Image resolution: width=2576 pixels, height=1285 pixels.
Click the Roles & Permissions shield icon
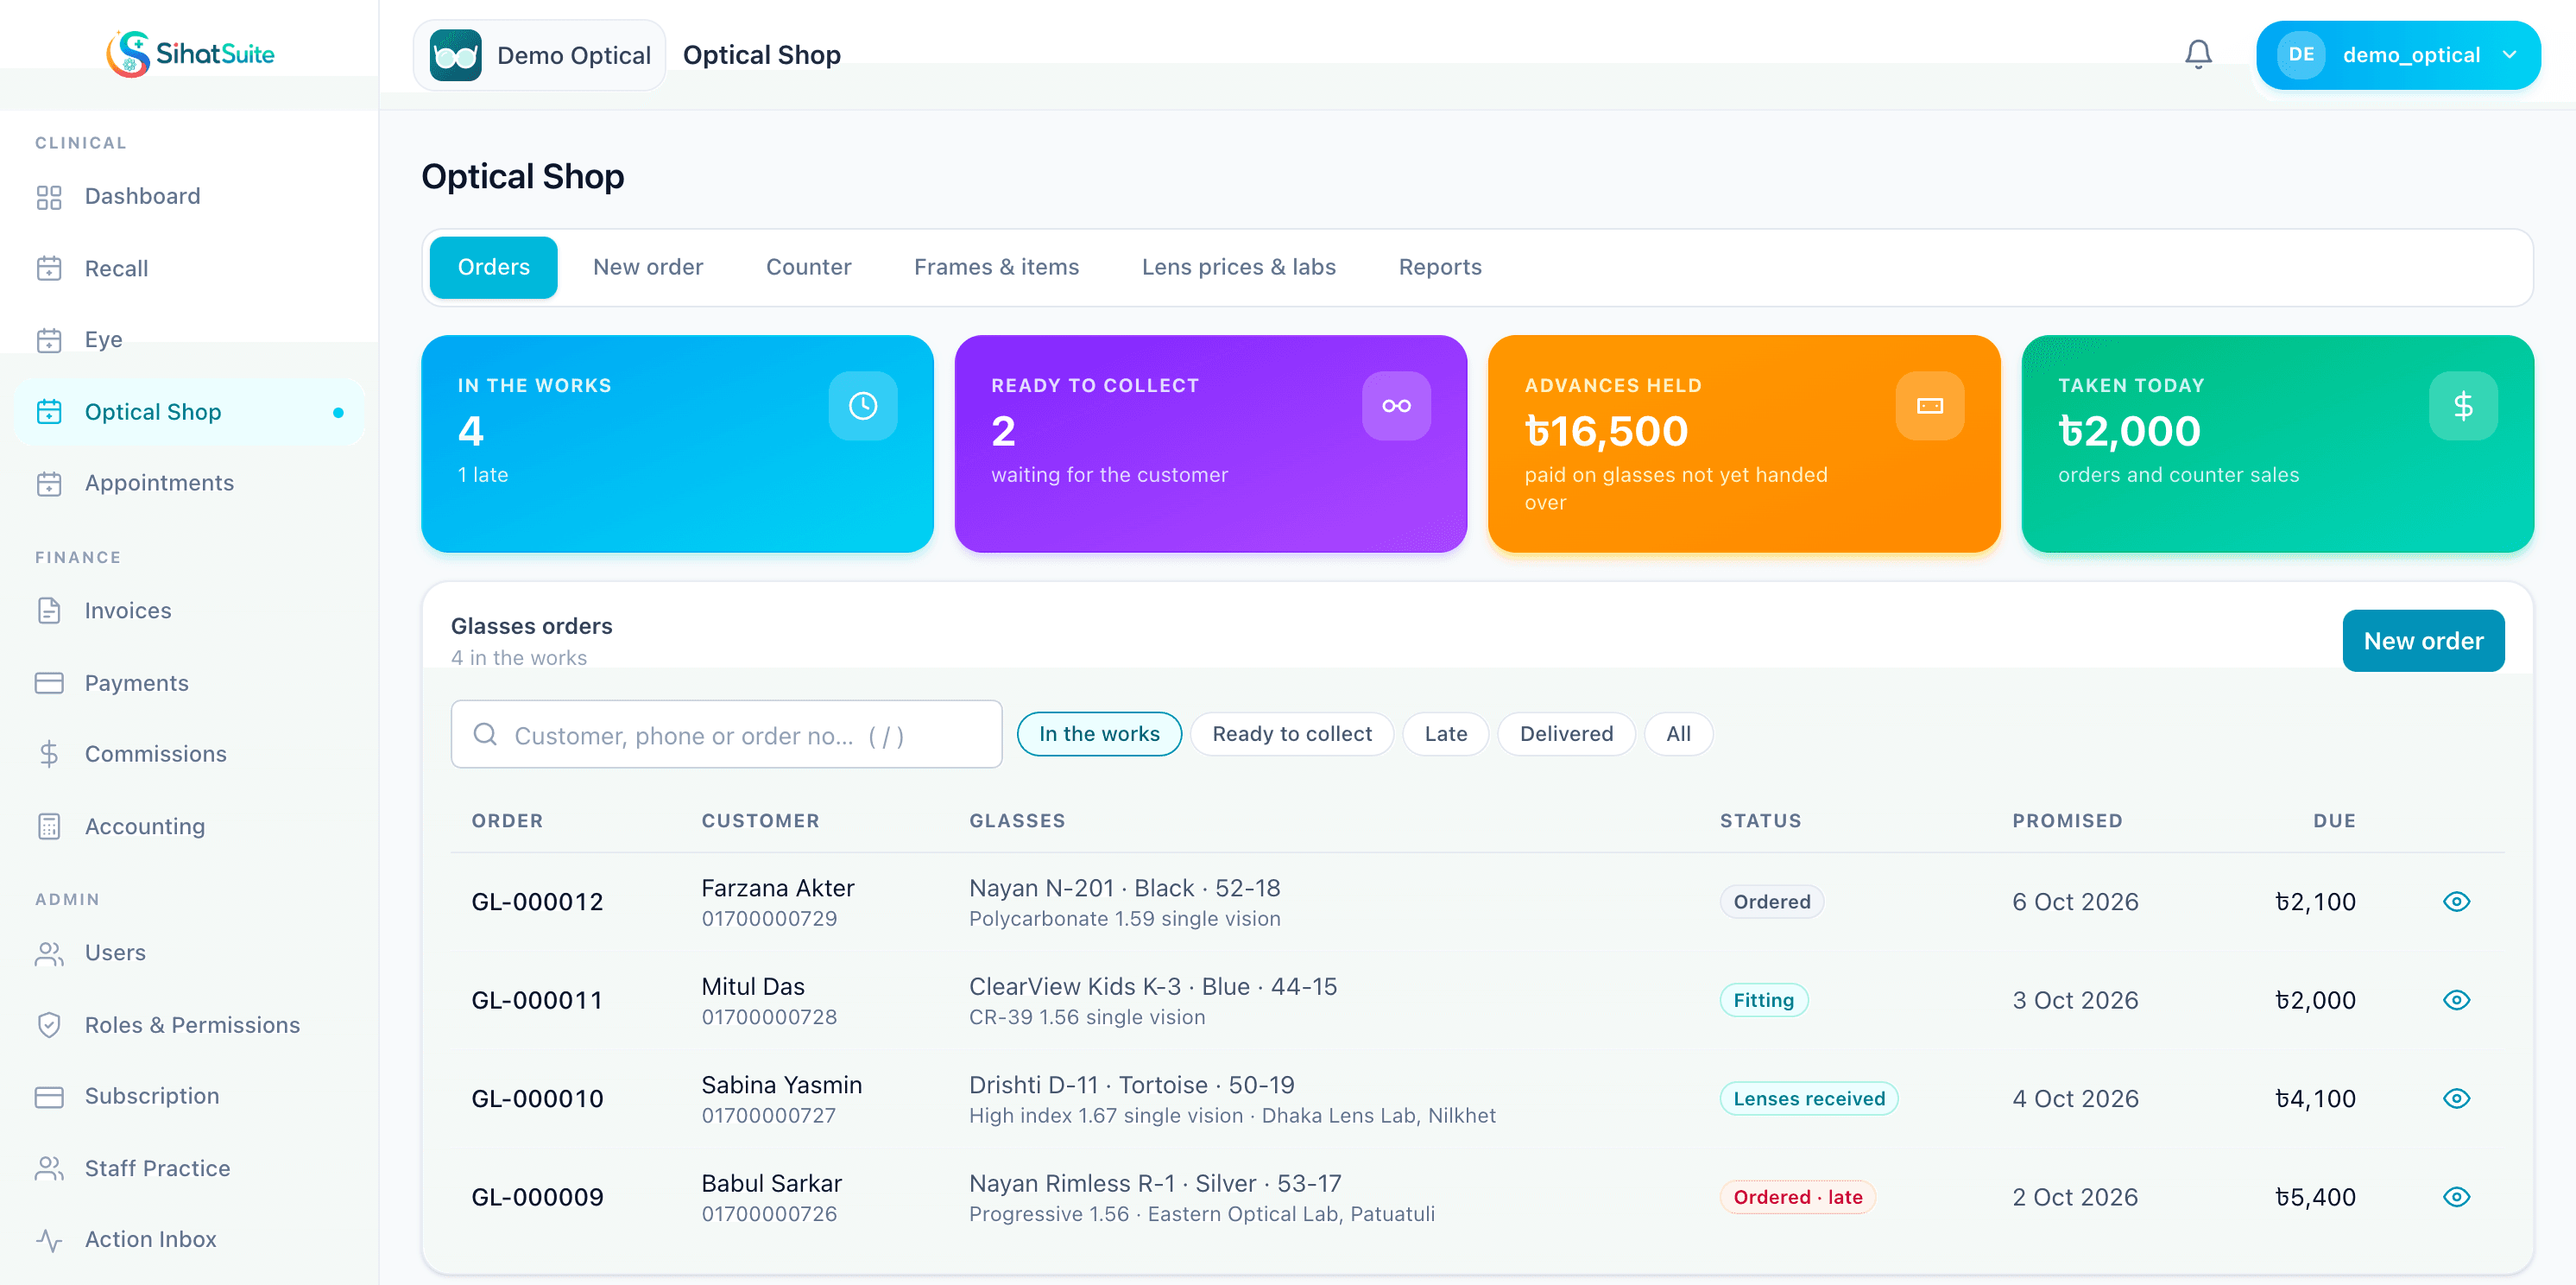coord(49,1025)
